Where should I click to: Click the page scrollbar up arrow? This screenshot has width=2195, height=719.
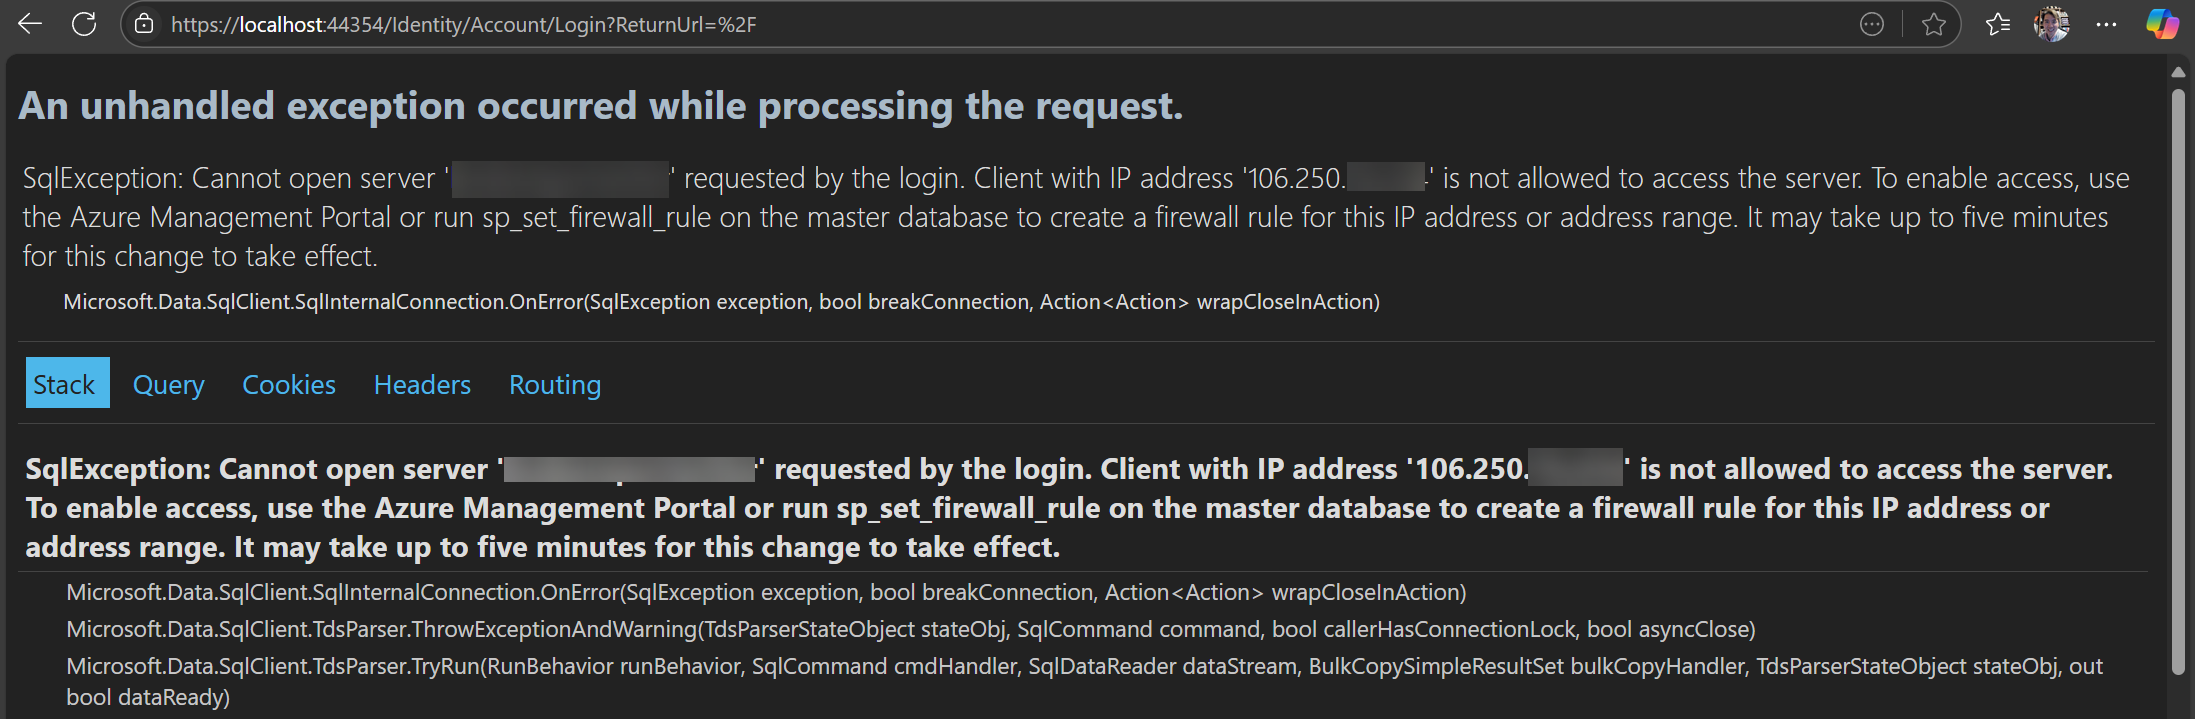pos(2178,72)
